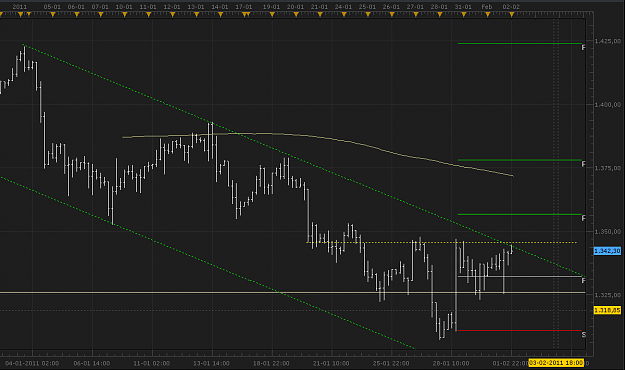Select the 1.375,00 price axis label
Screen dimensions: 625x370
(x=607, y=168)
